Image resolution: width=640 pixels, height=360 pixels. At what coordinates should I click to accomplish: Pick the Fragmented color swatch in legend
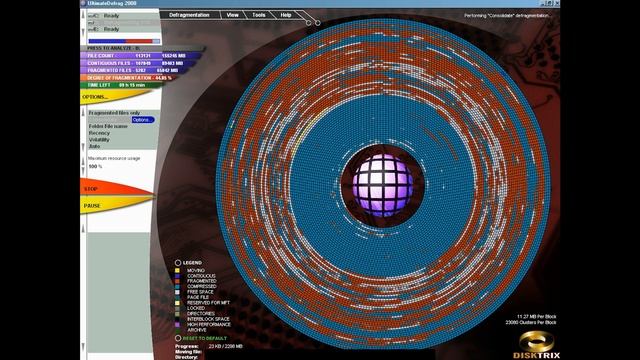(x=177, y=281)
